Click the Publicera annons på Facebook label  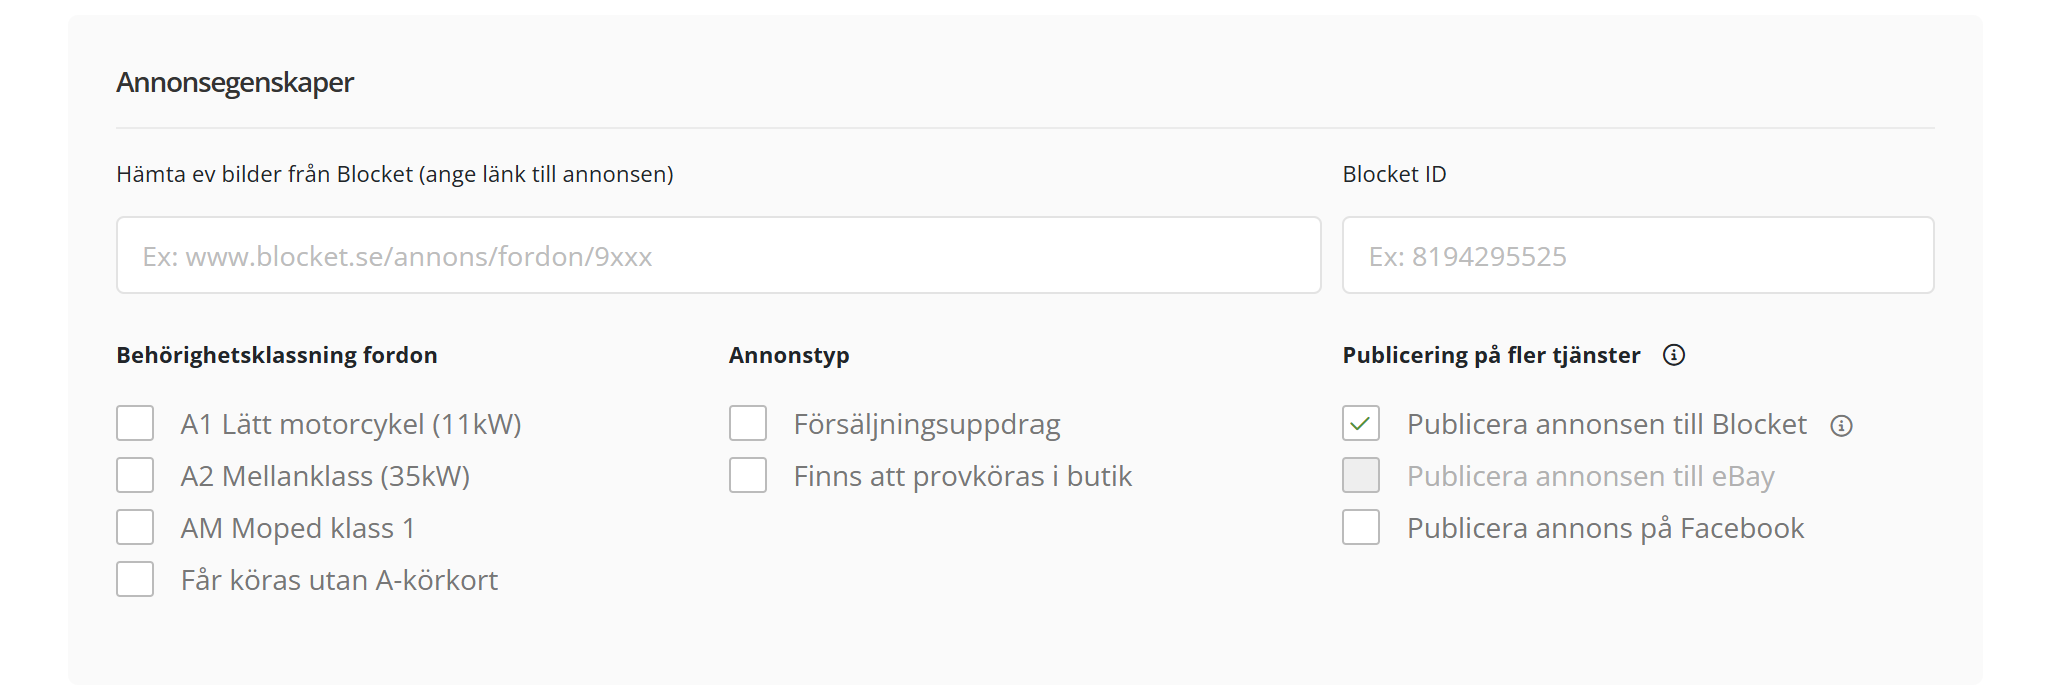[x=1605, y=528]
